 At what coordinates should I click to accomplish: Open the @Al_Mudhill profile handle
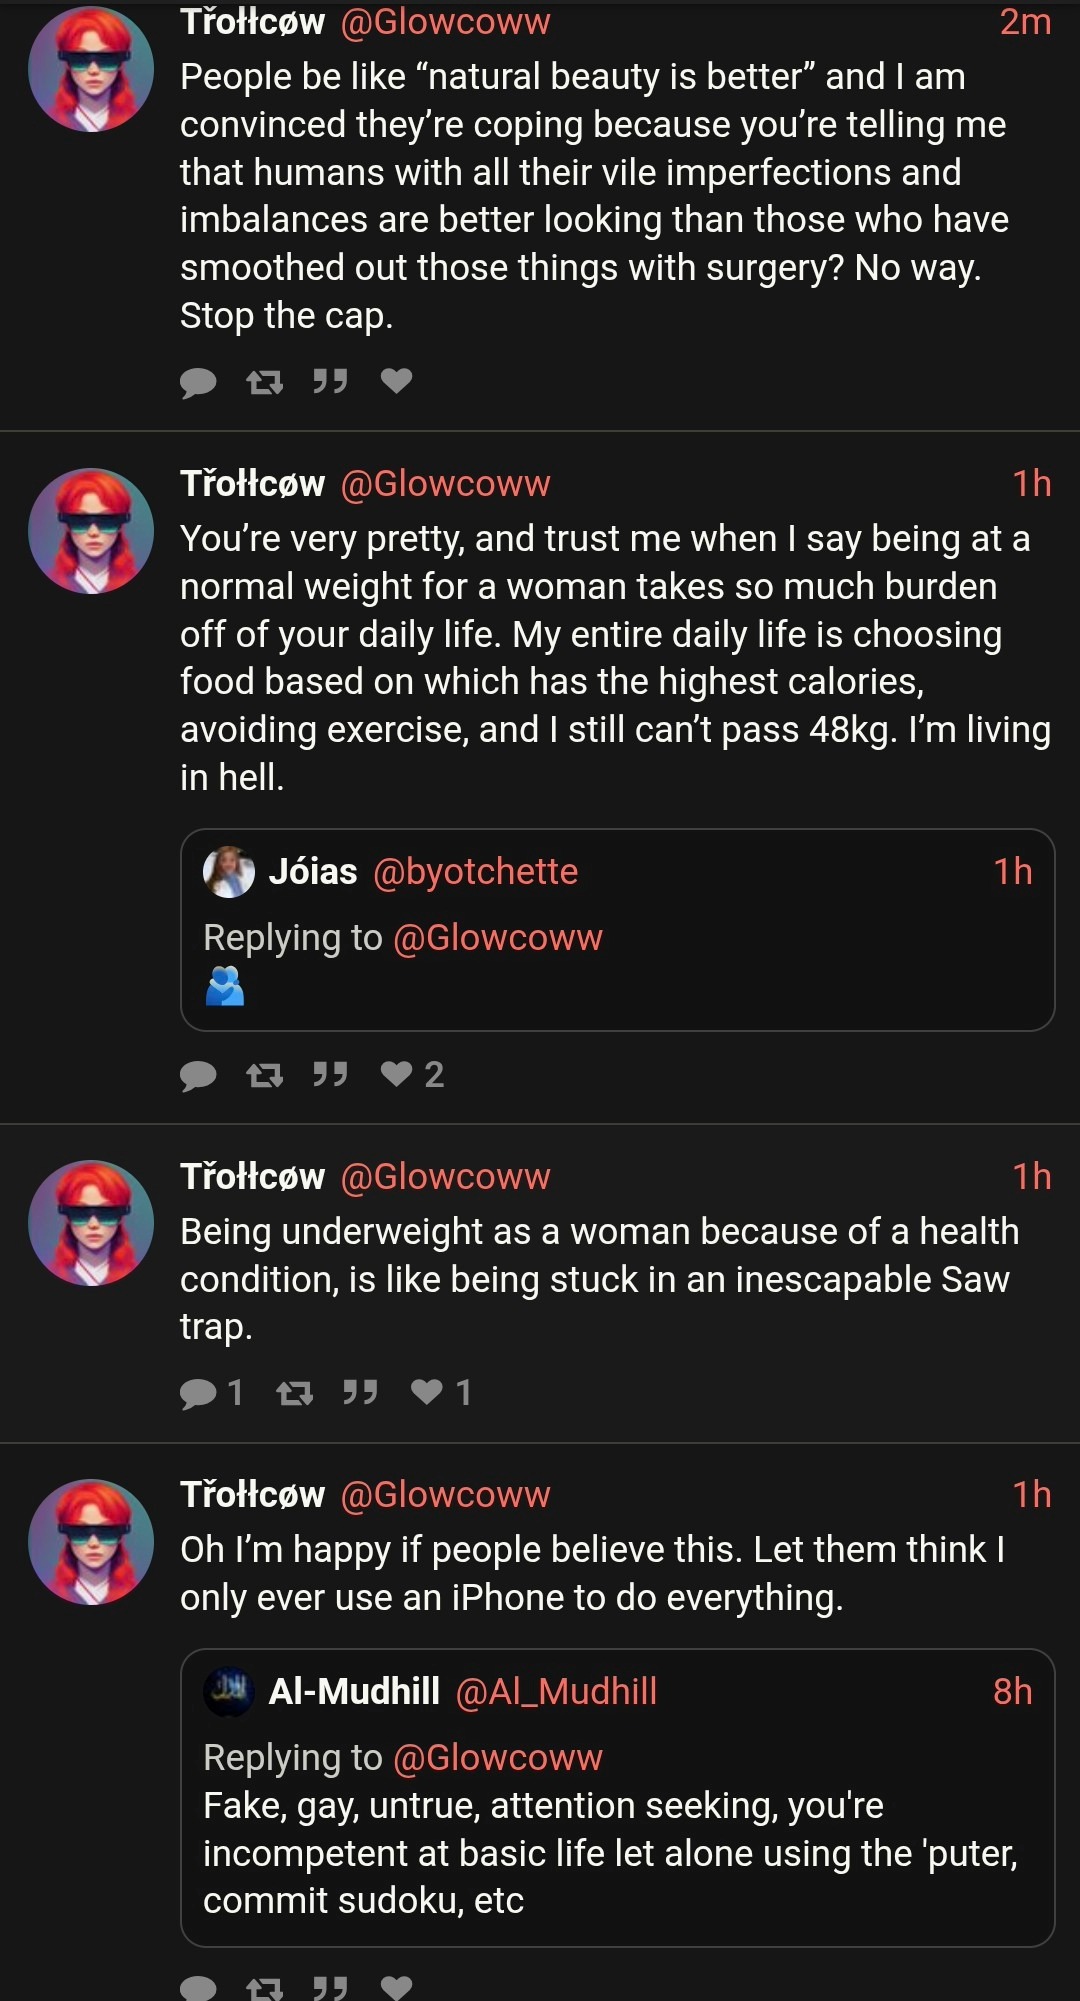click(556, 1692)
